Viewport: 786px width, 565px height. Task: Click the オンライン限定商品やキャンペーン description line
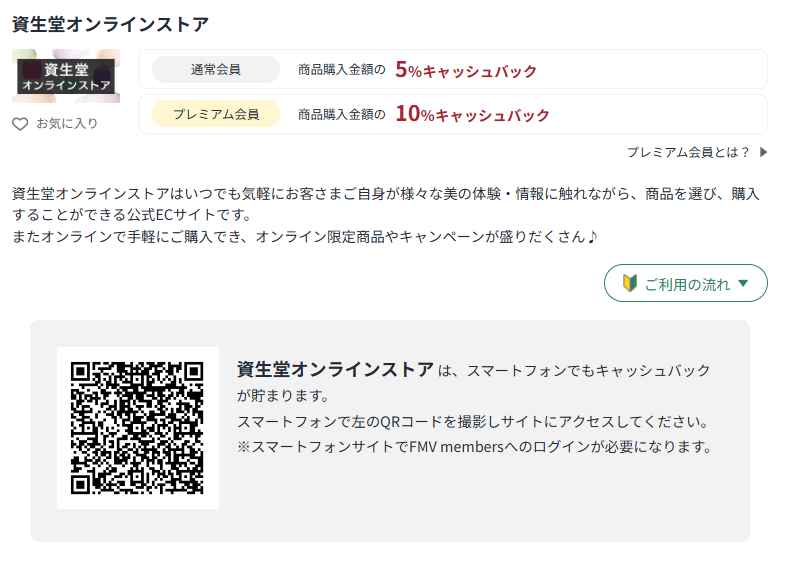pyautogui.click(x=305, y=237)
